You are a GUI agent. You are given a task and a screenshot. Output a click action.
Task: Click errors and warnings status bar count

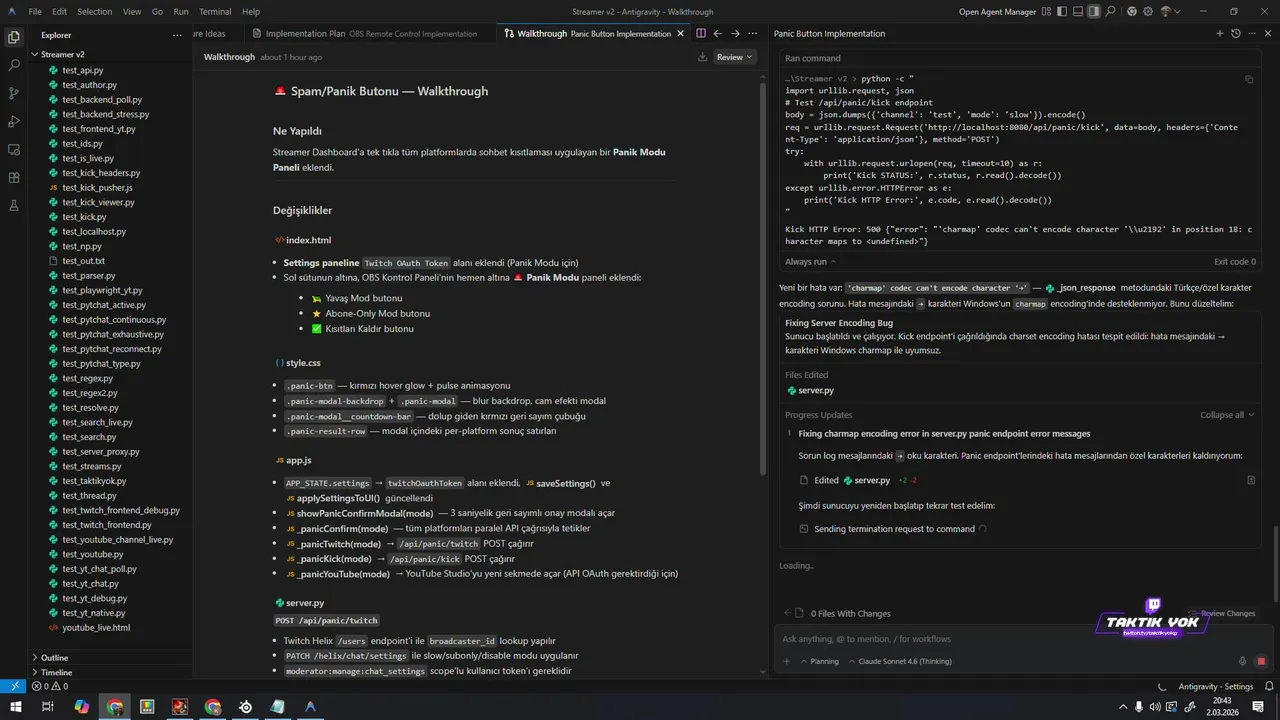coord(50,687)
